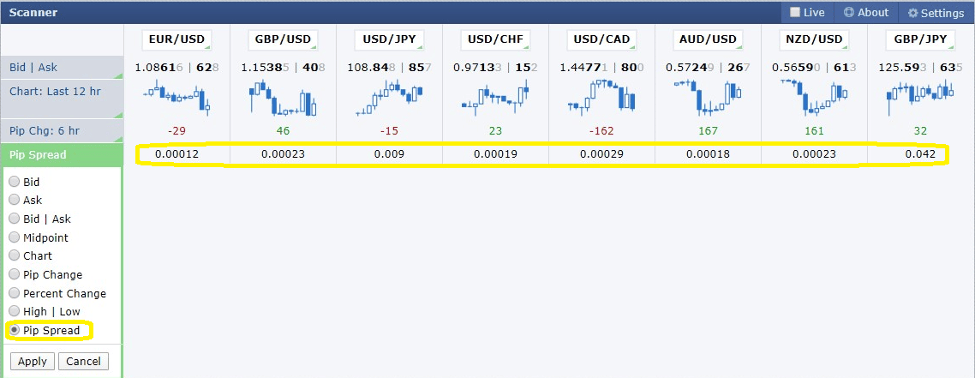Expand the Chart: Last 12 hr row header
Image resolution: width=977 pixels, height=379 pixels.
61,98
